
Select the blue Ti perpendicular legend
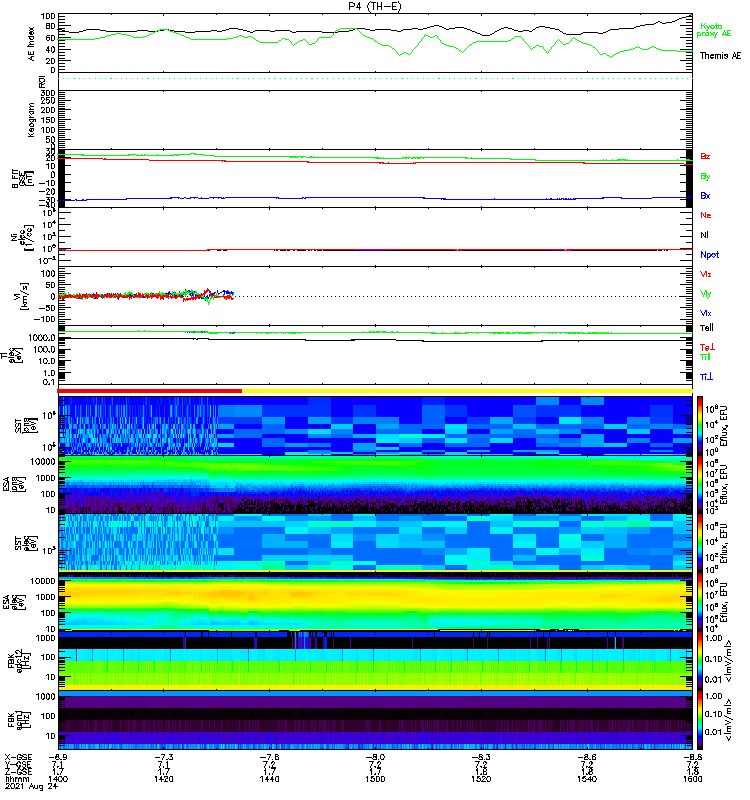(x=706, y=377)
